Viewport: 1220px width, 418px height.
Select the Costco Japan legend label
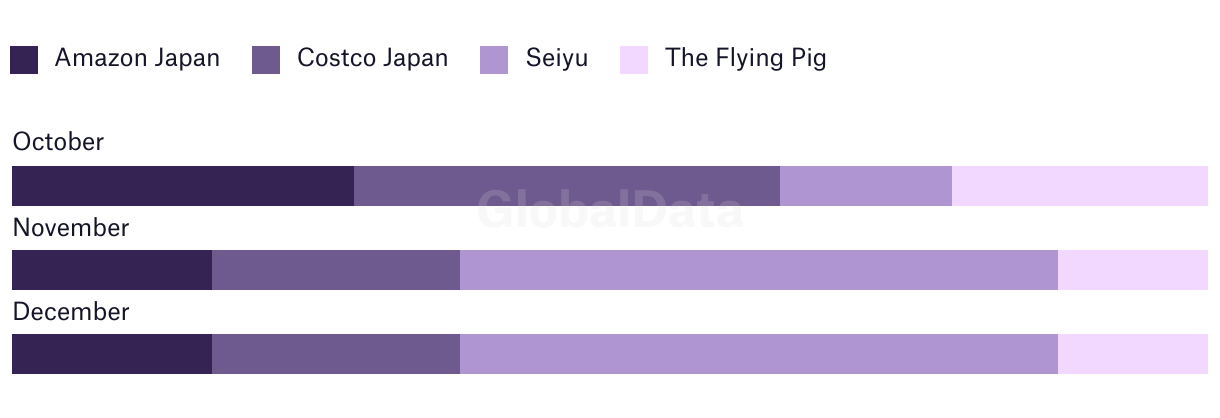point(372,58)
